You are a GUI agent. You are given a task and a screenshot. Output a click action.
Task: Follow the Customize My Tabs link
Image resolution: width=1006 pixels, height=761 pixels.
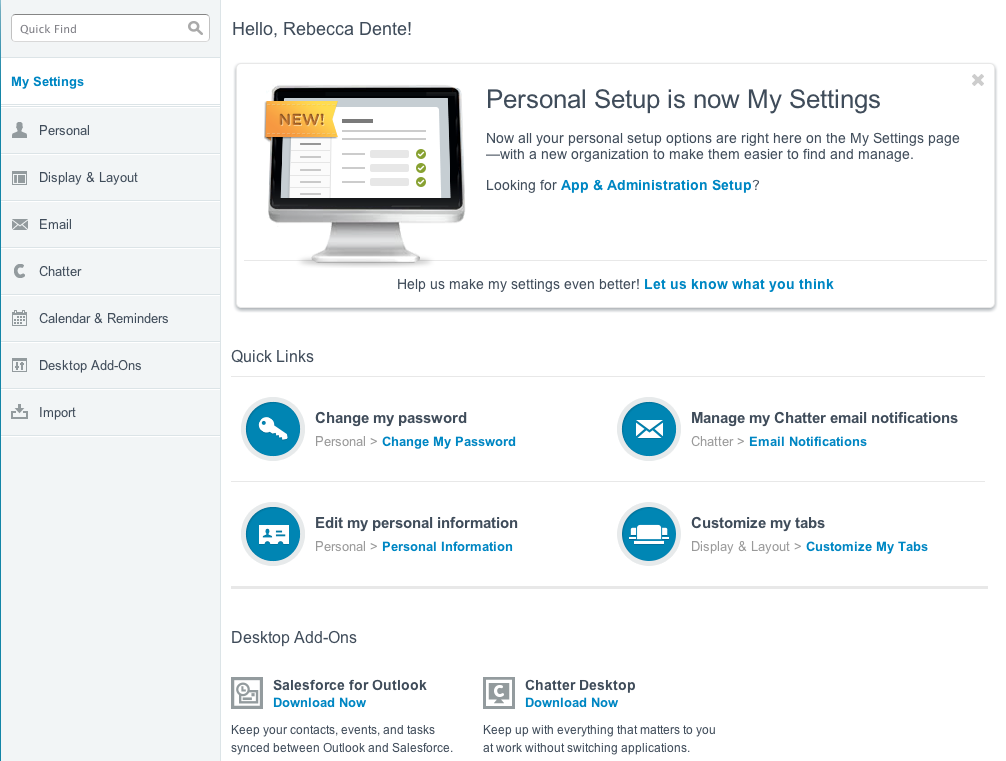(866, 547)
